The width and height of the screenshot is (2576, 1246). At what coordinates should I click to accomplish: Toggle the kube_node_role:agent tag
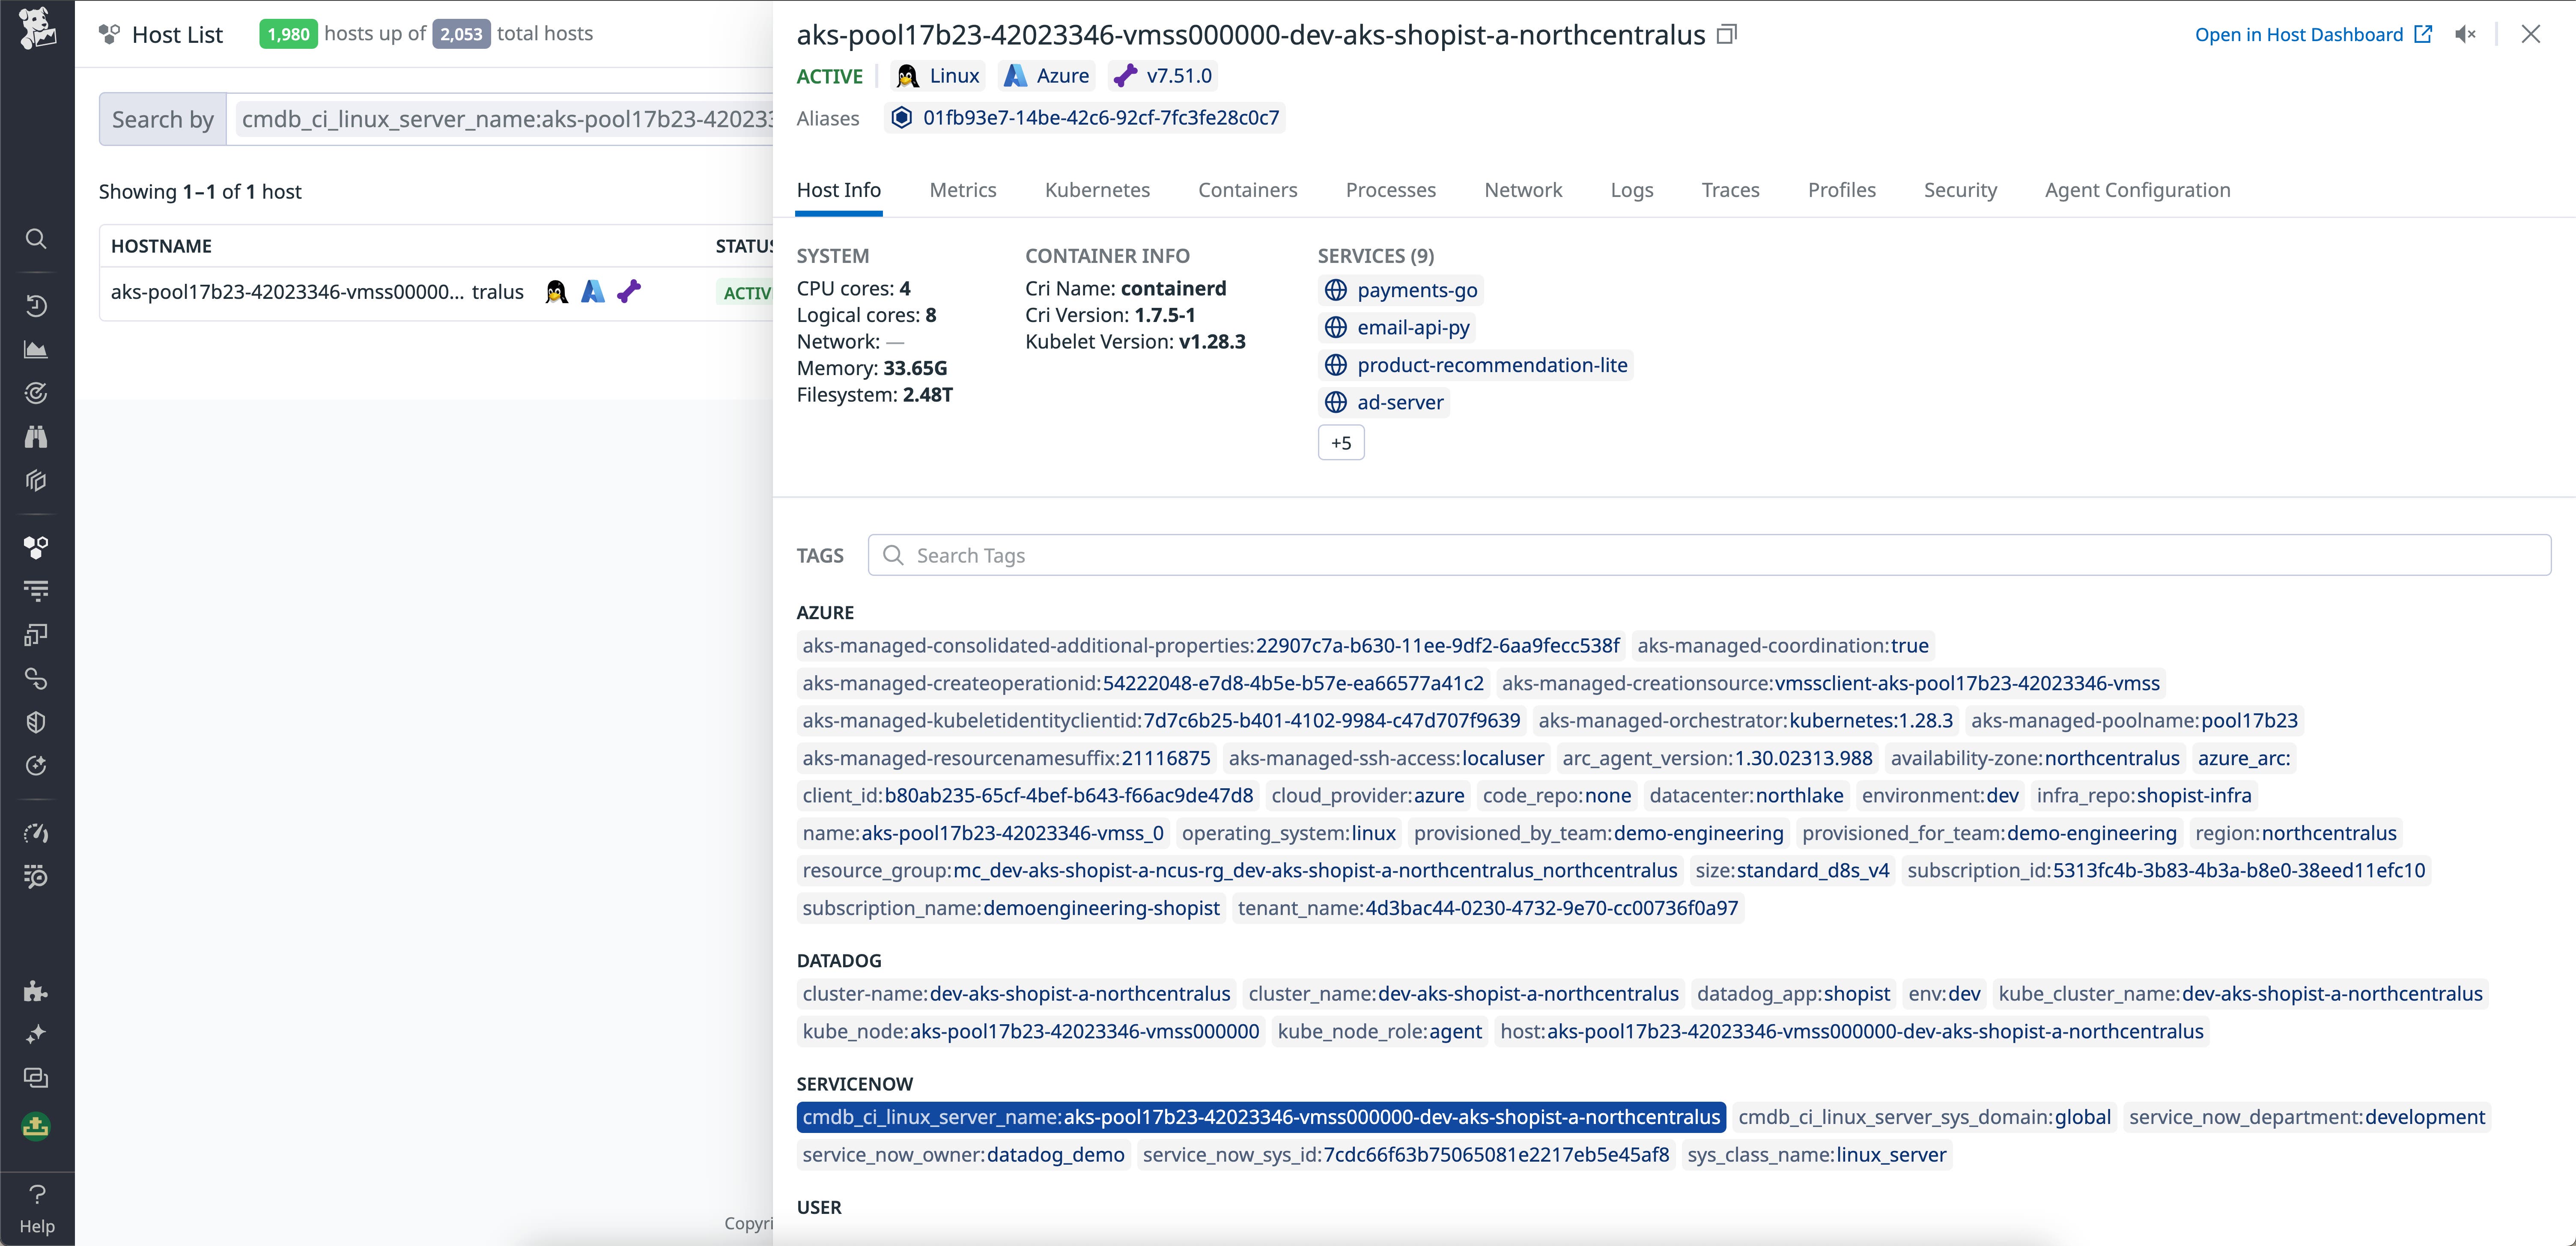pyautogui.click(x=1380, y=1031)
